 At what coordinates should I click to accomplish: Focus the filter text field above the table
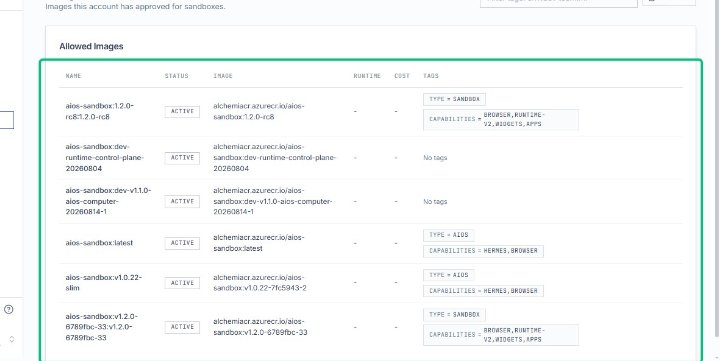[559, 2]
